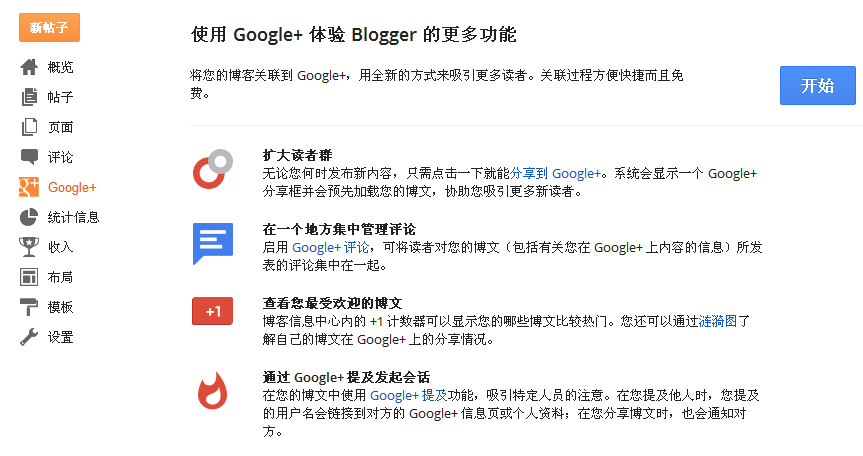
Task: Open the 统计信息 pie chart icon
Action: (x=29, y=217)
